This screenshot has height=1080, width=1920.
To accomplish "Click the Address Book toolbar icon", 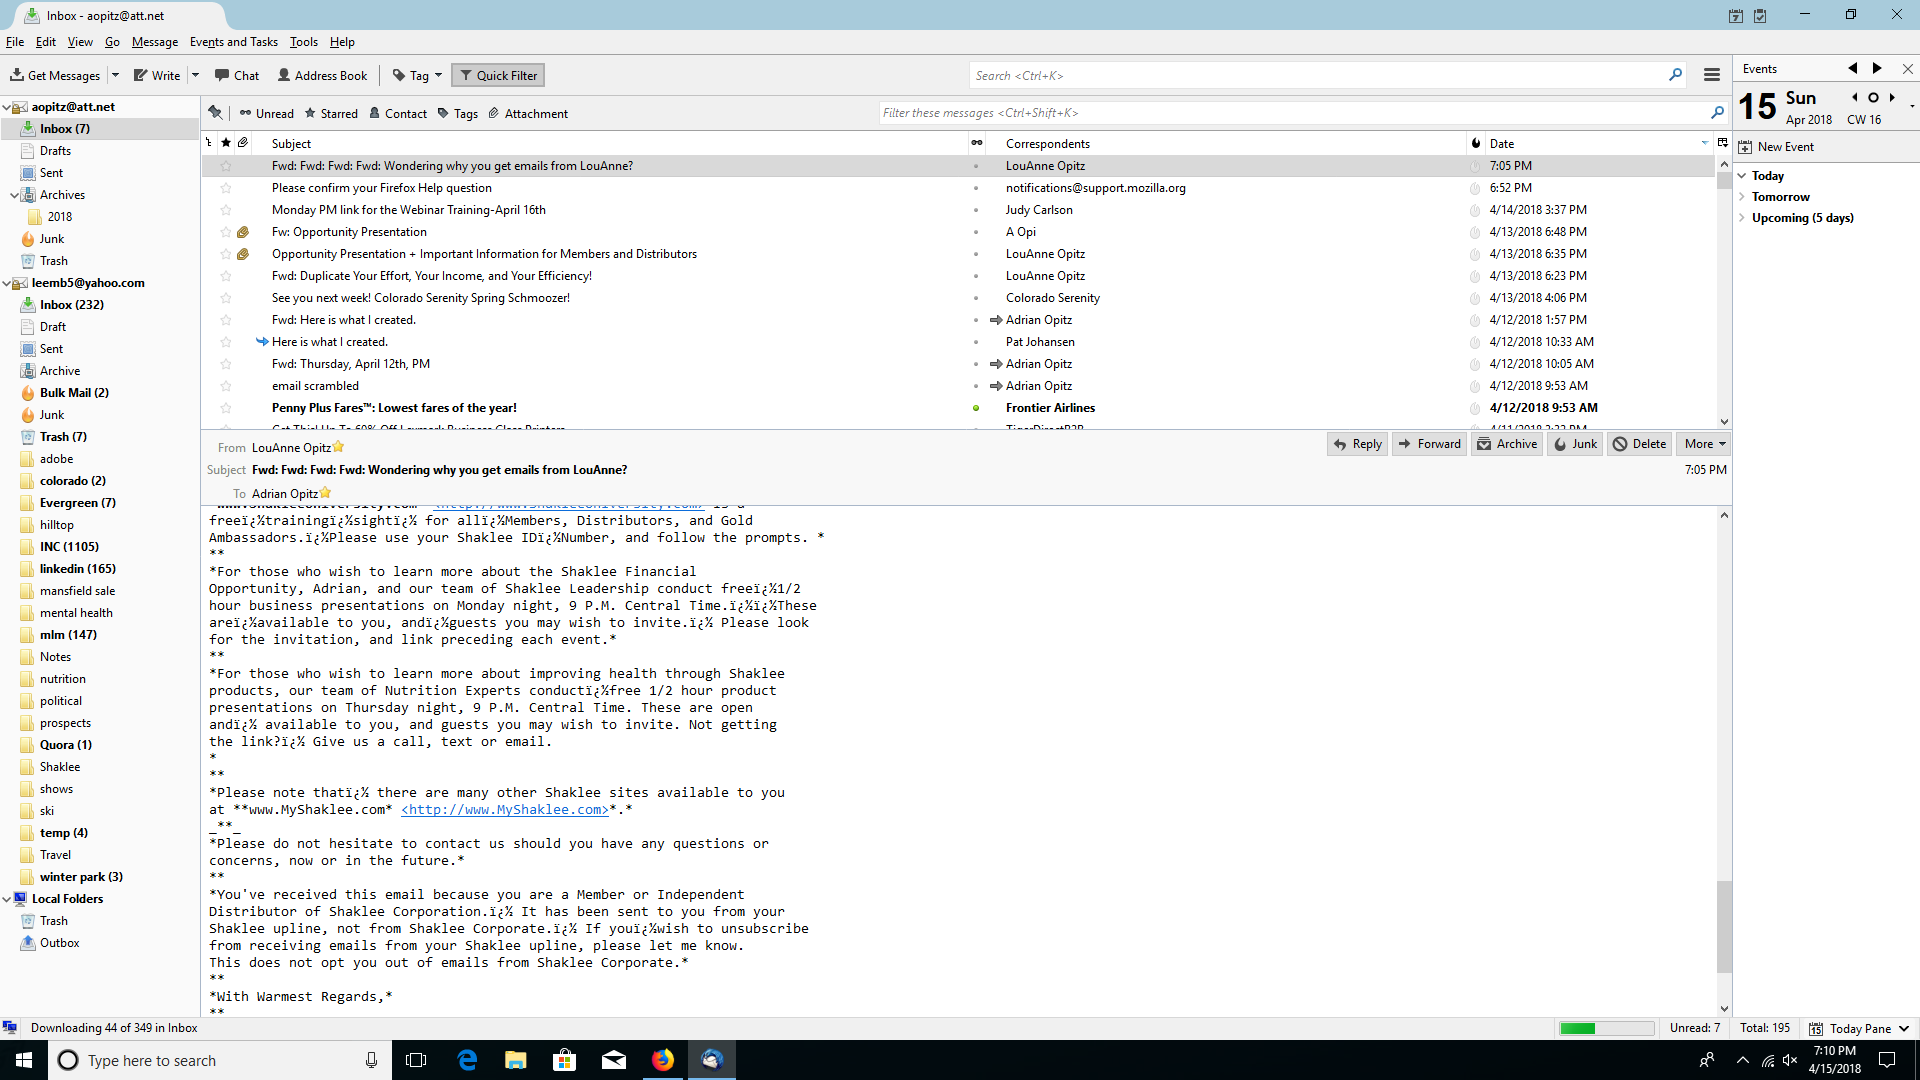I will 322,75.
